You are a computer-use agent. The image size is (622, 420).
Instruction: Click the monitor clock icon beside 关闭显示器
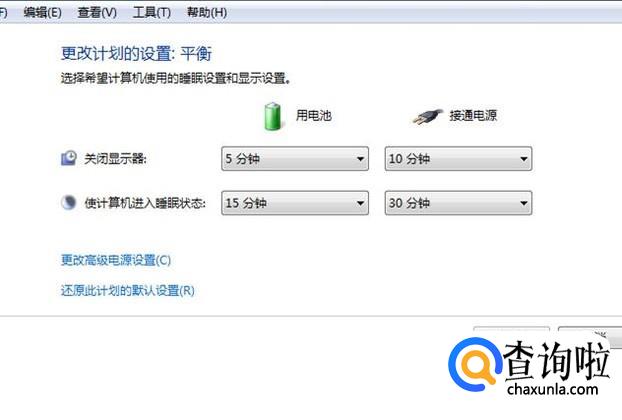pyautogui.click(x=69, y=158)
